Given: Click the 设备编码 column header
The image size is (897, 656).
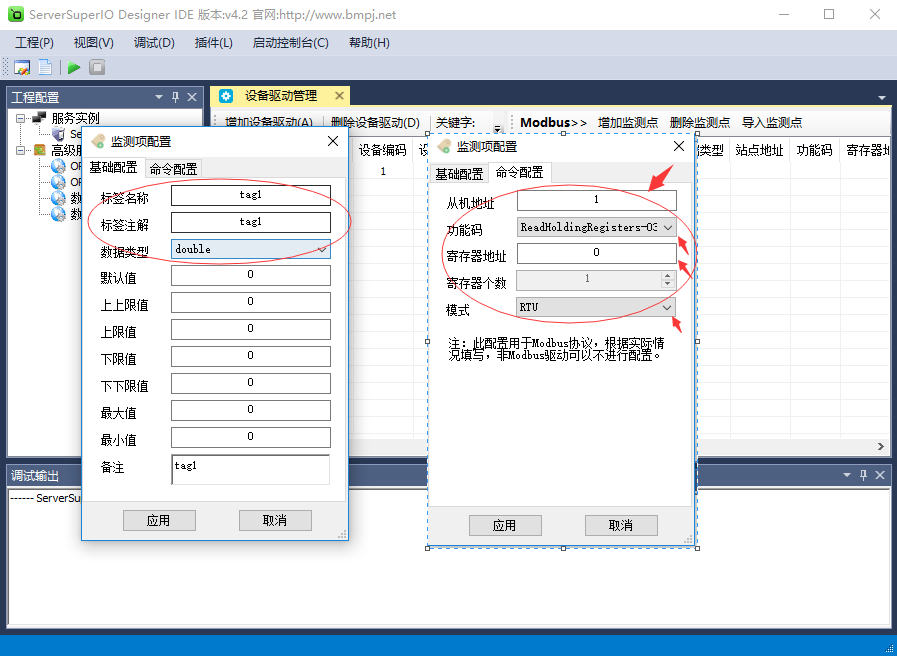Looking at the screenshot, I should tap(382, 150).
